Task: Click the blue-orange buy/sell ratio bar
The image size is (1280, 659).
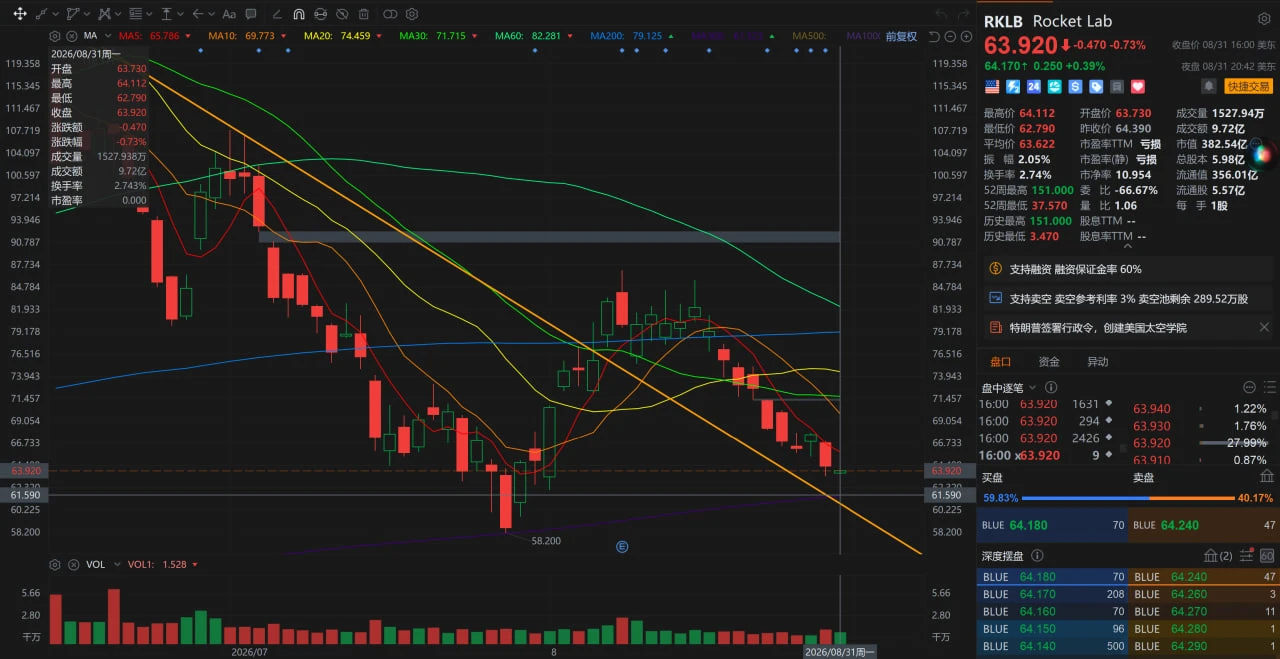Action: tap(1128, 498)
